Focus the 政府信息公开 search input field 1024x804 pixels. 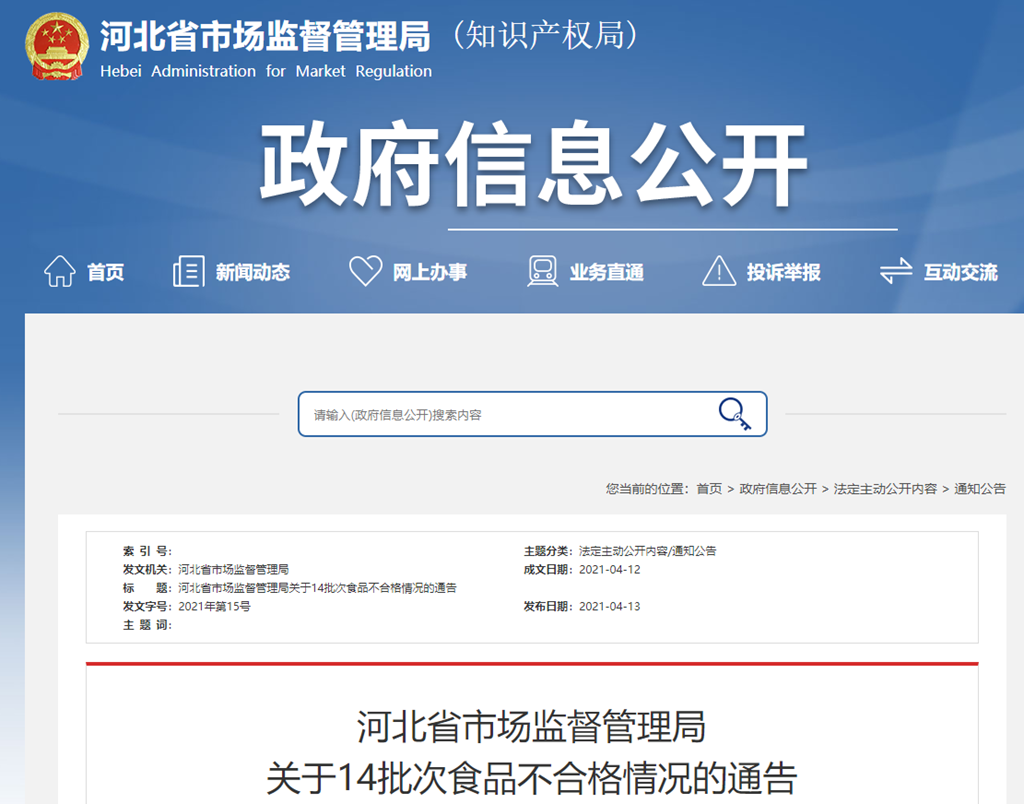(x=505, y=414)
